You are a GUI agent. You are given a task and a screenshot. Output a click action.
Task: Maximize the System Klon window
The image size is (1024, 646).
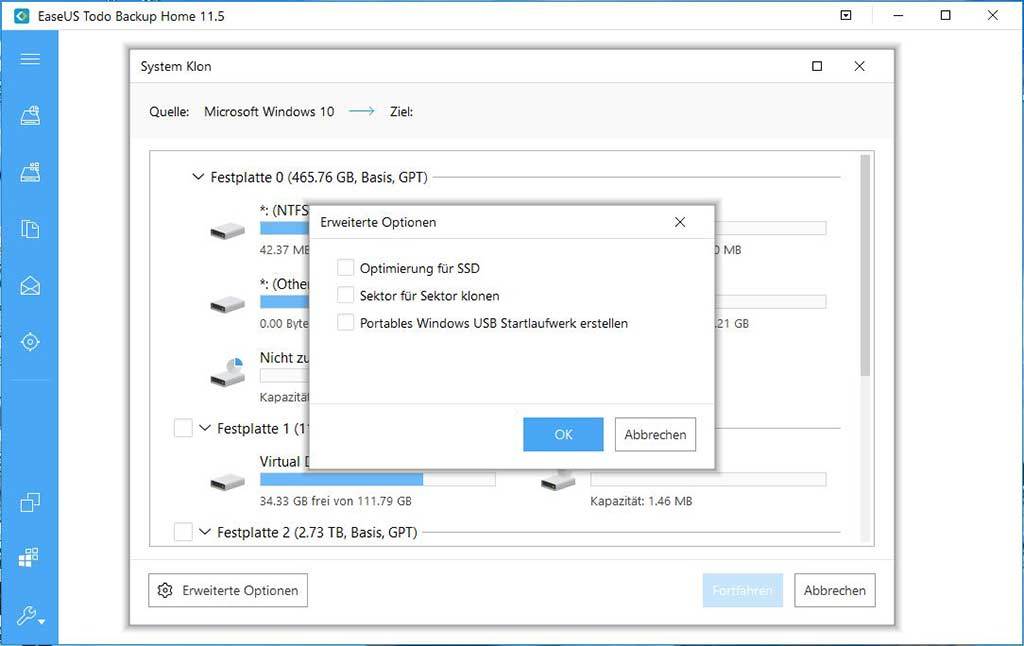click(x=817, y=66)
